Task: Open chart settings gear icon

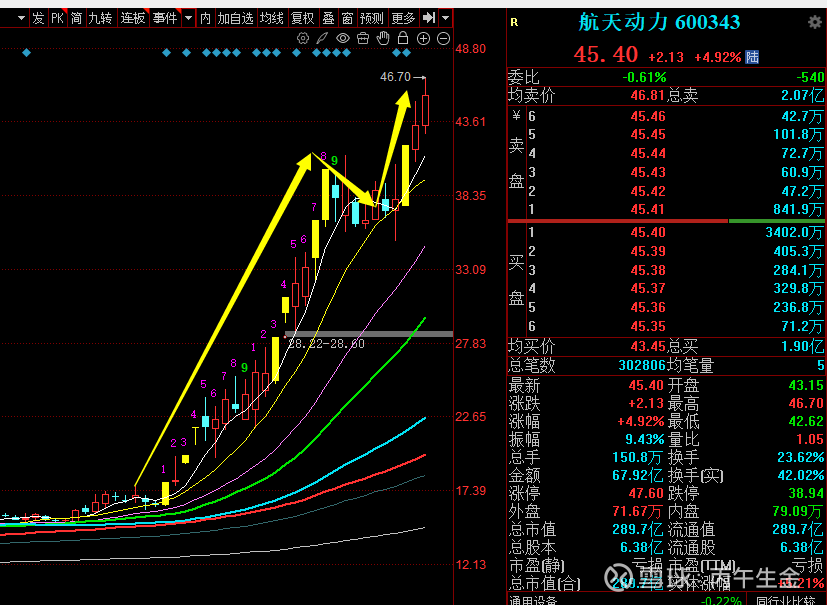Action: 303,38
